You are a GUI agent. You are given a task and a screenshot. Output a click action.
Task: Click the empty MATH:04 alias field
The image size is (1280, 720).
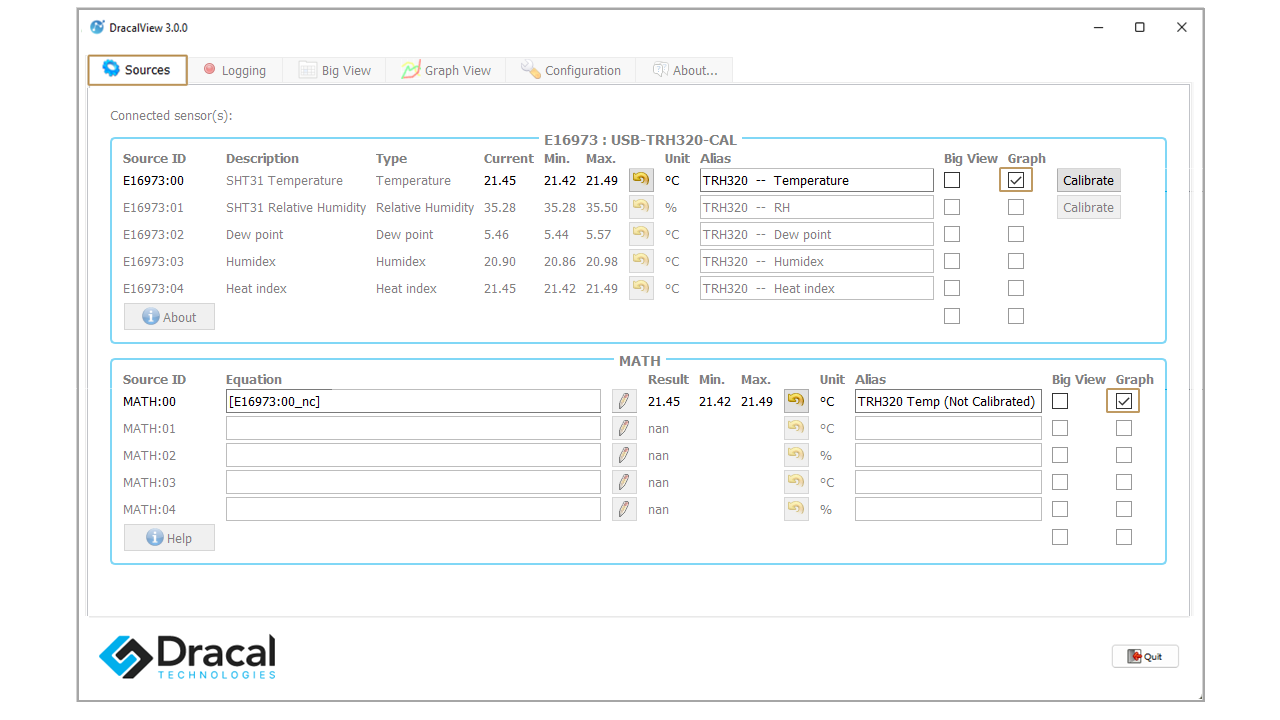[x=948, y=509]
